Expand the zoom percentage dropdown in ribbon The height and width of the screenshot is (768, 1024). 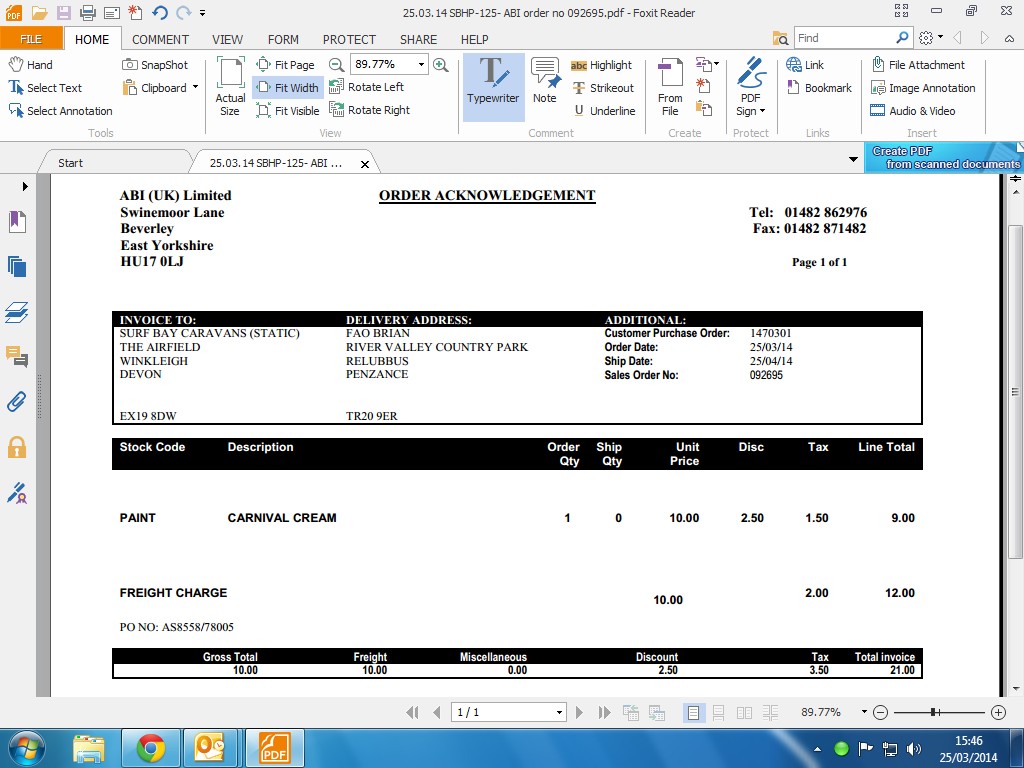tap(421, 64)
